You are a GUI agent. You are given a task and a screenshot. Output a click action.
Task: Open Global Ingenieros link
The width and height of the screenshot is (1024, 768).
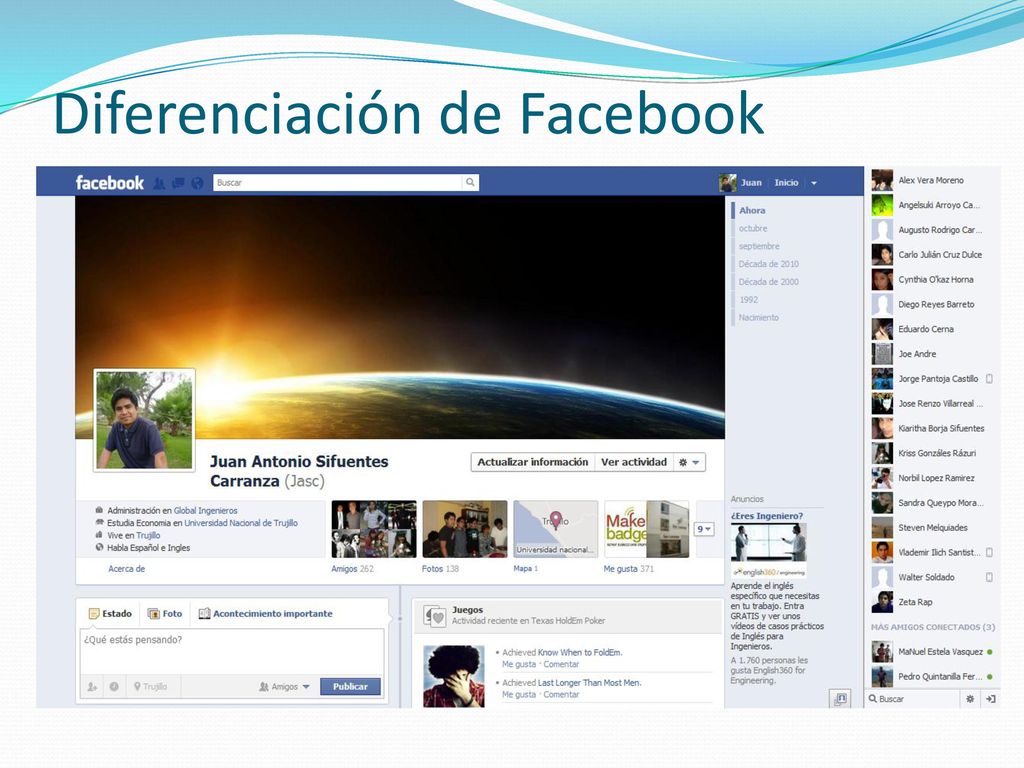[205, 511]
